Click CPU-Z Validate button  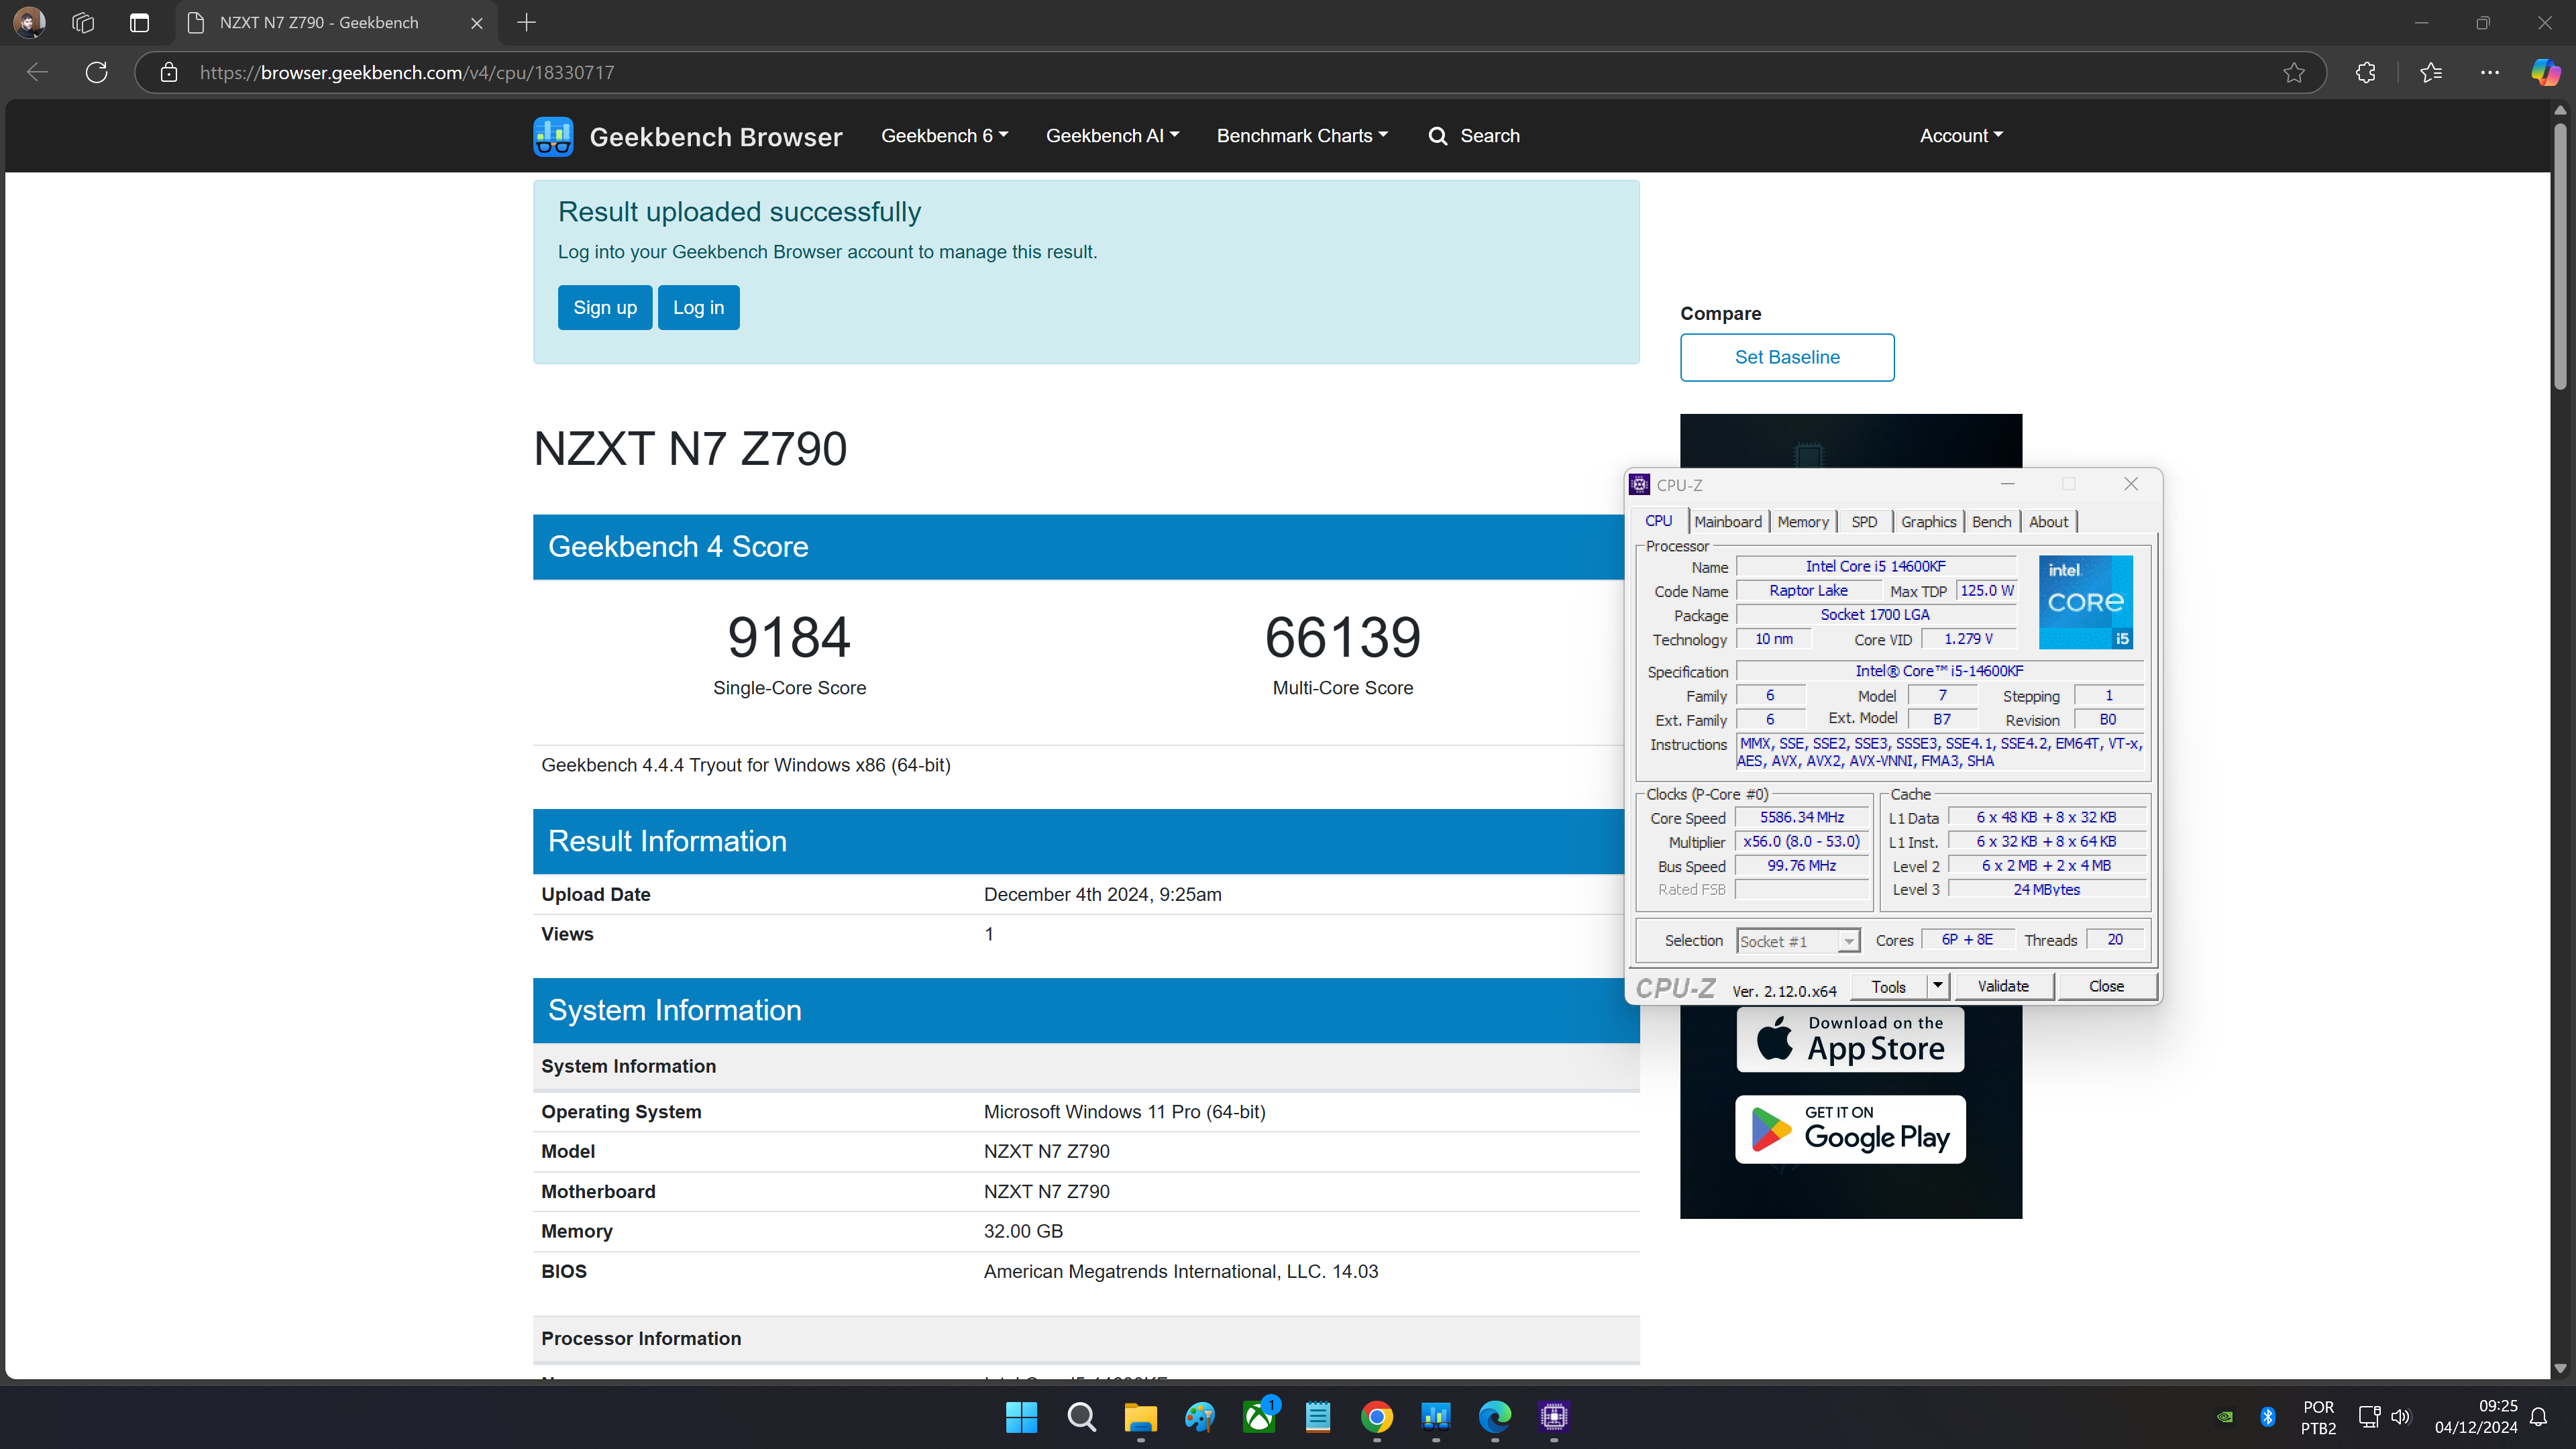tap(2003, 986)
